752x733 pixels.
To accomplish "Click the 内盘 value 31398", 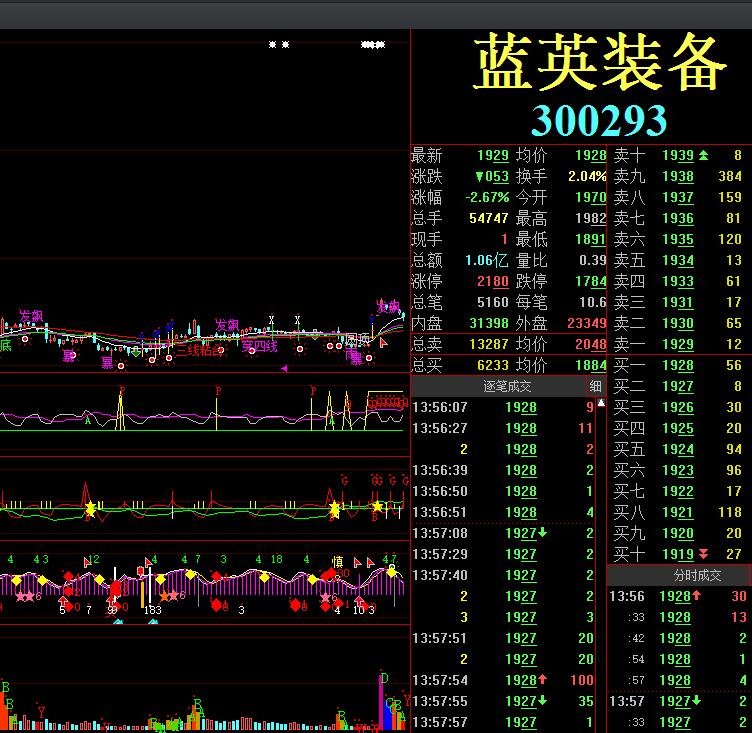I will [x=489, y=323].
